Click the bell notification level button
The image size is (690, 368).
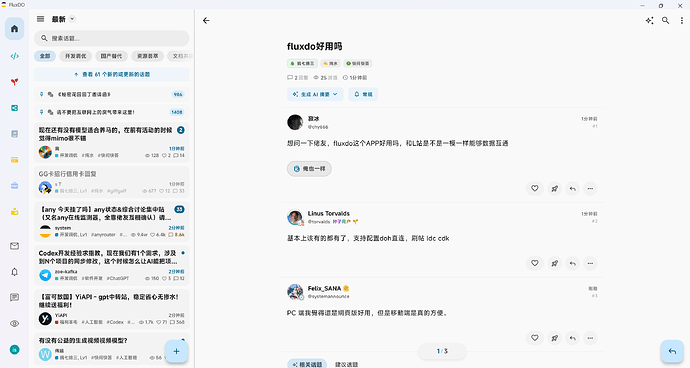pyautogui.click(x=363, y=94)
